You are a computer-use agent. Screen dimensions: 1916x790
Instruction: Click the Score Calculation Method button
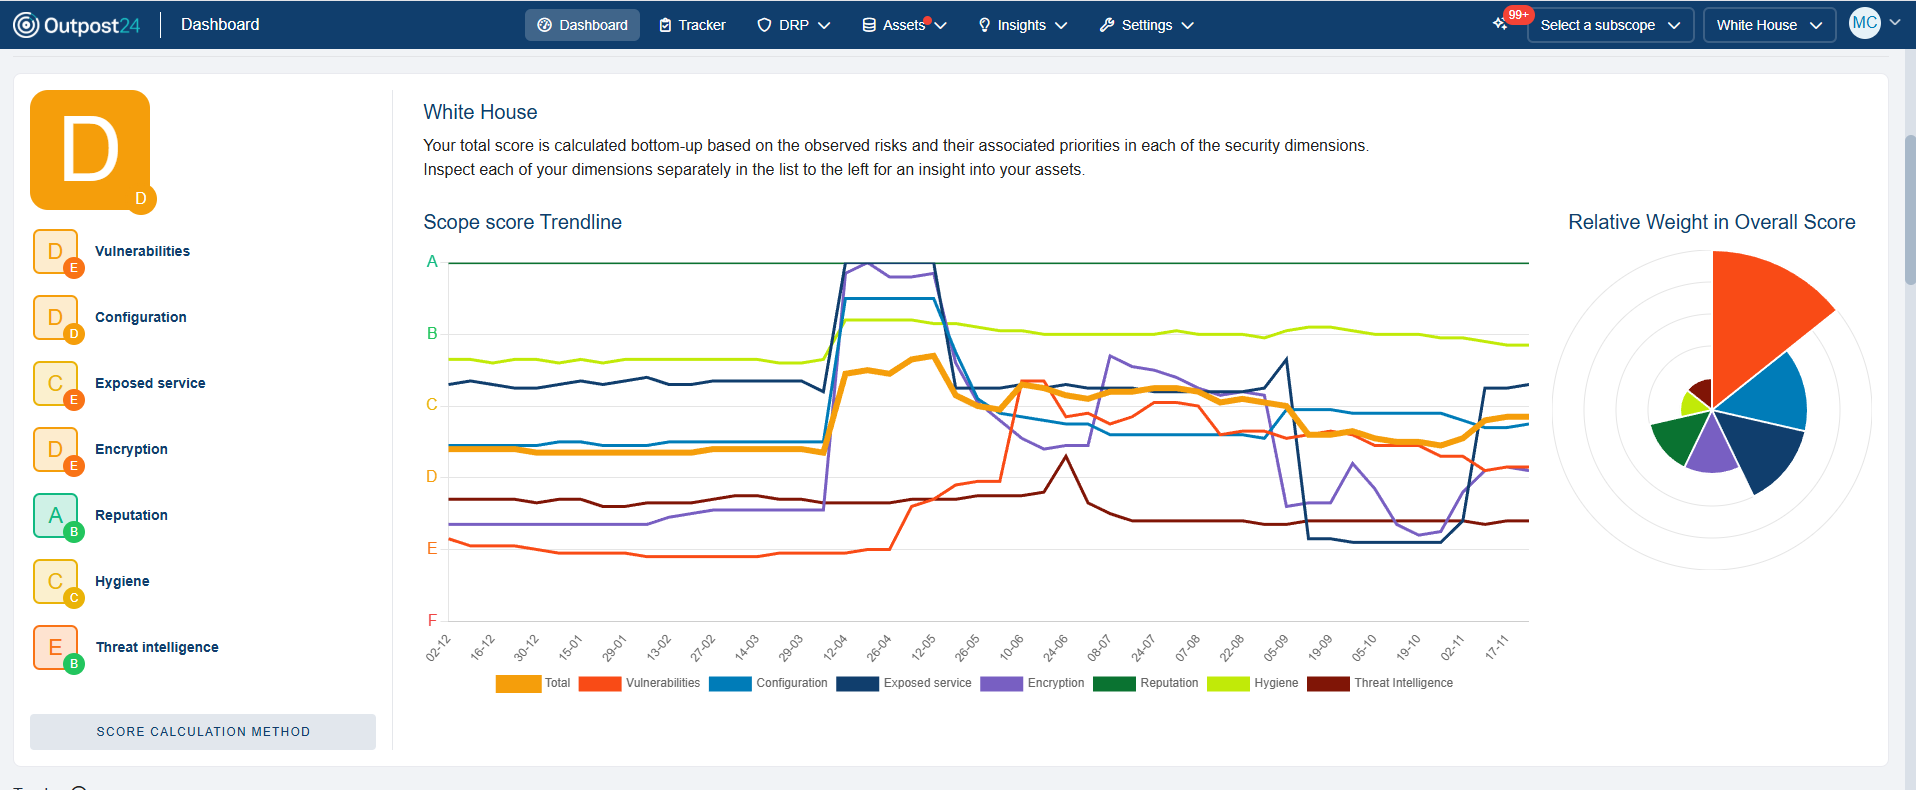(203, 732)
